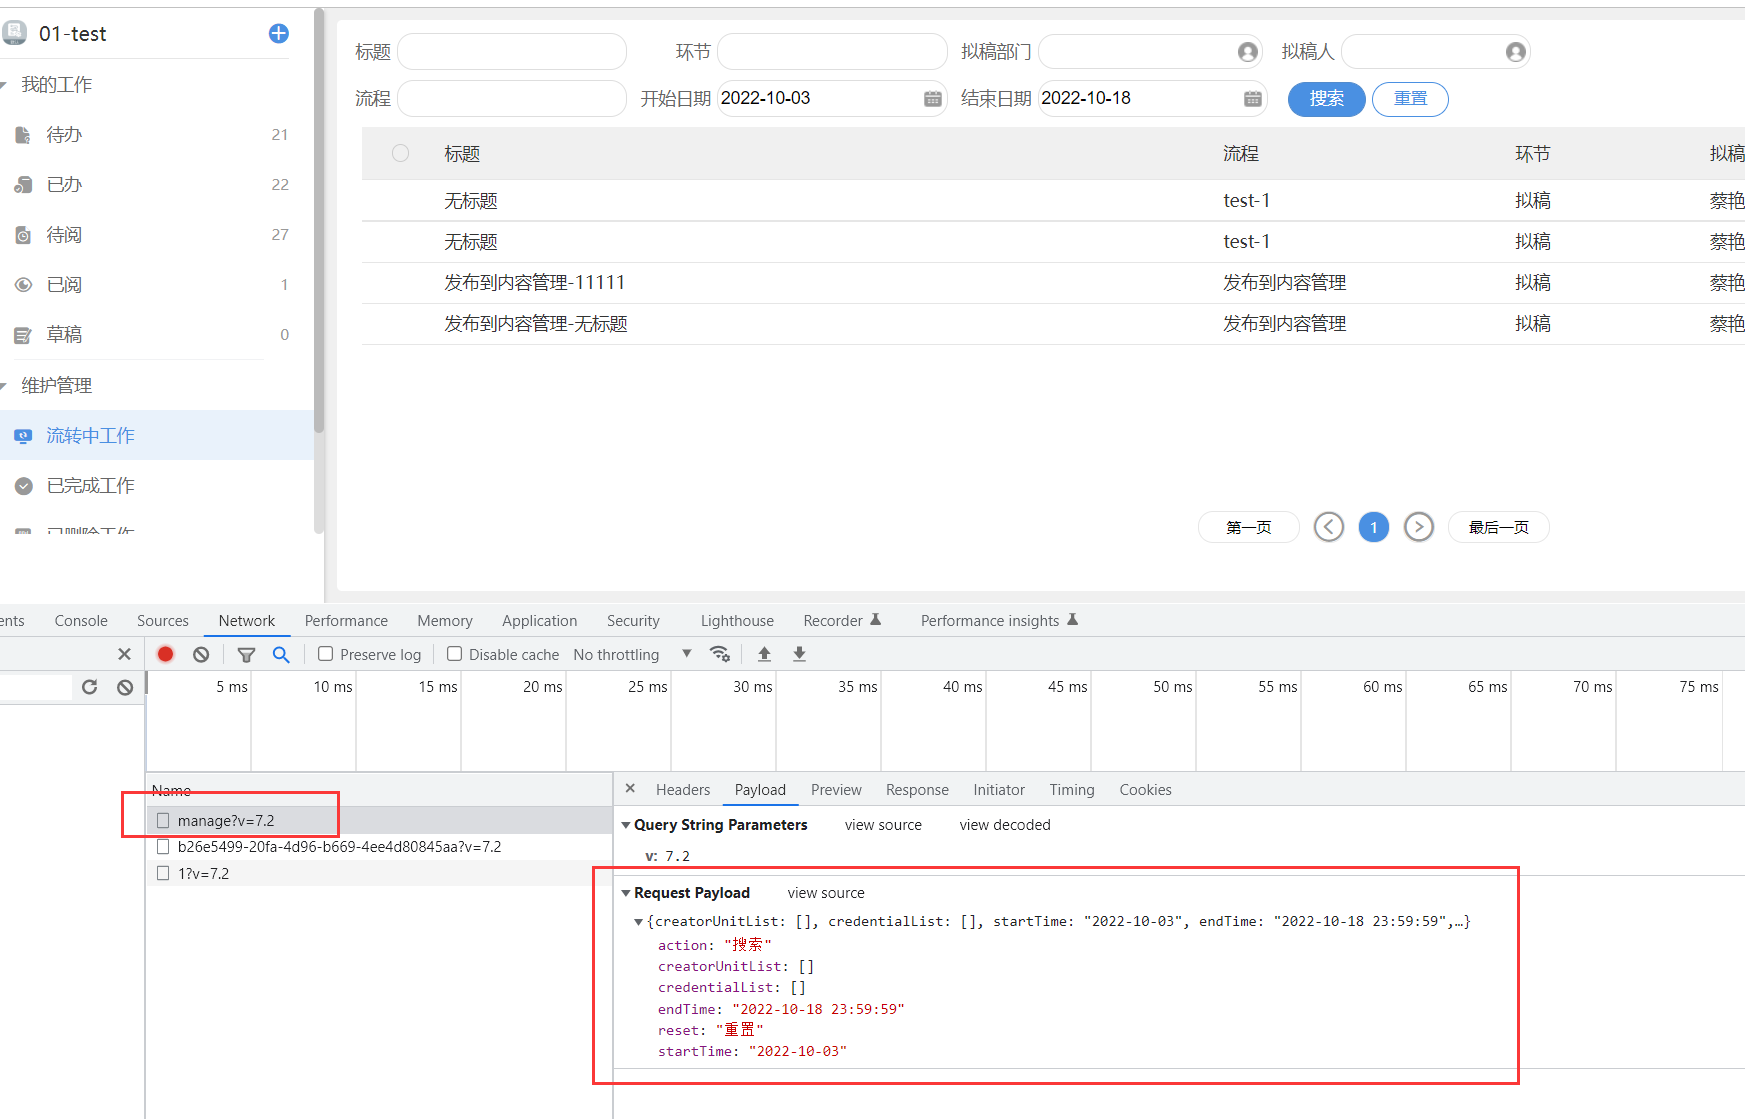Image resolution: width=1745 pixels, height=1119 pixels.
Task: Switch to the Sources tab in DevTools
Action: pos(163,621)
